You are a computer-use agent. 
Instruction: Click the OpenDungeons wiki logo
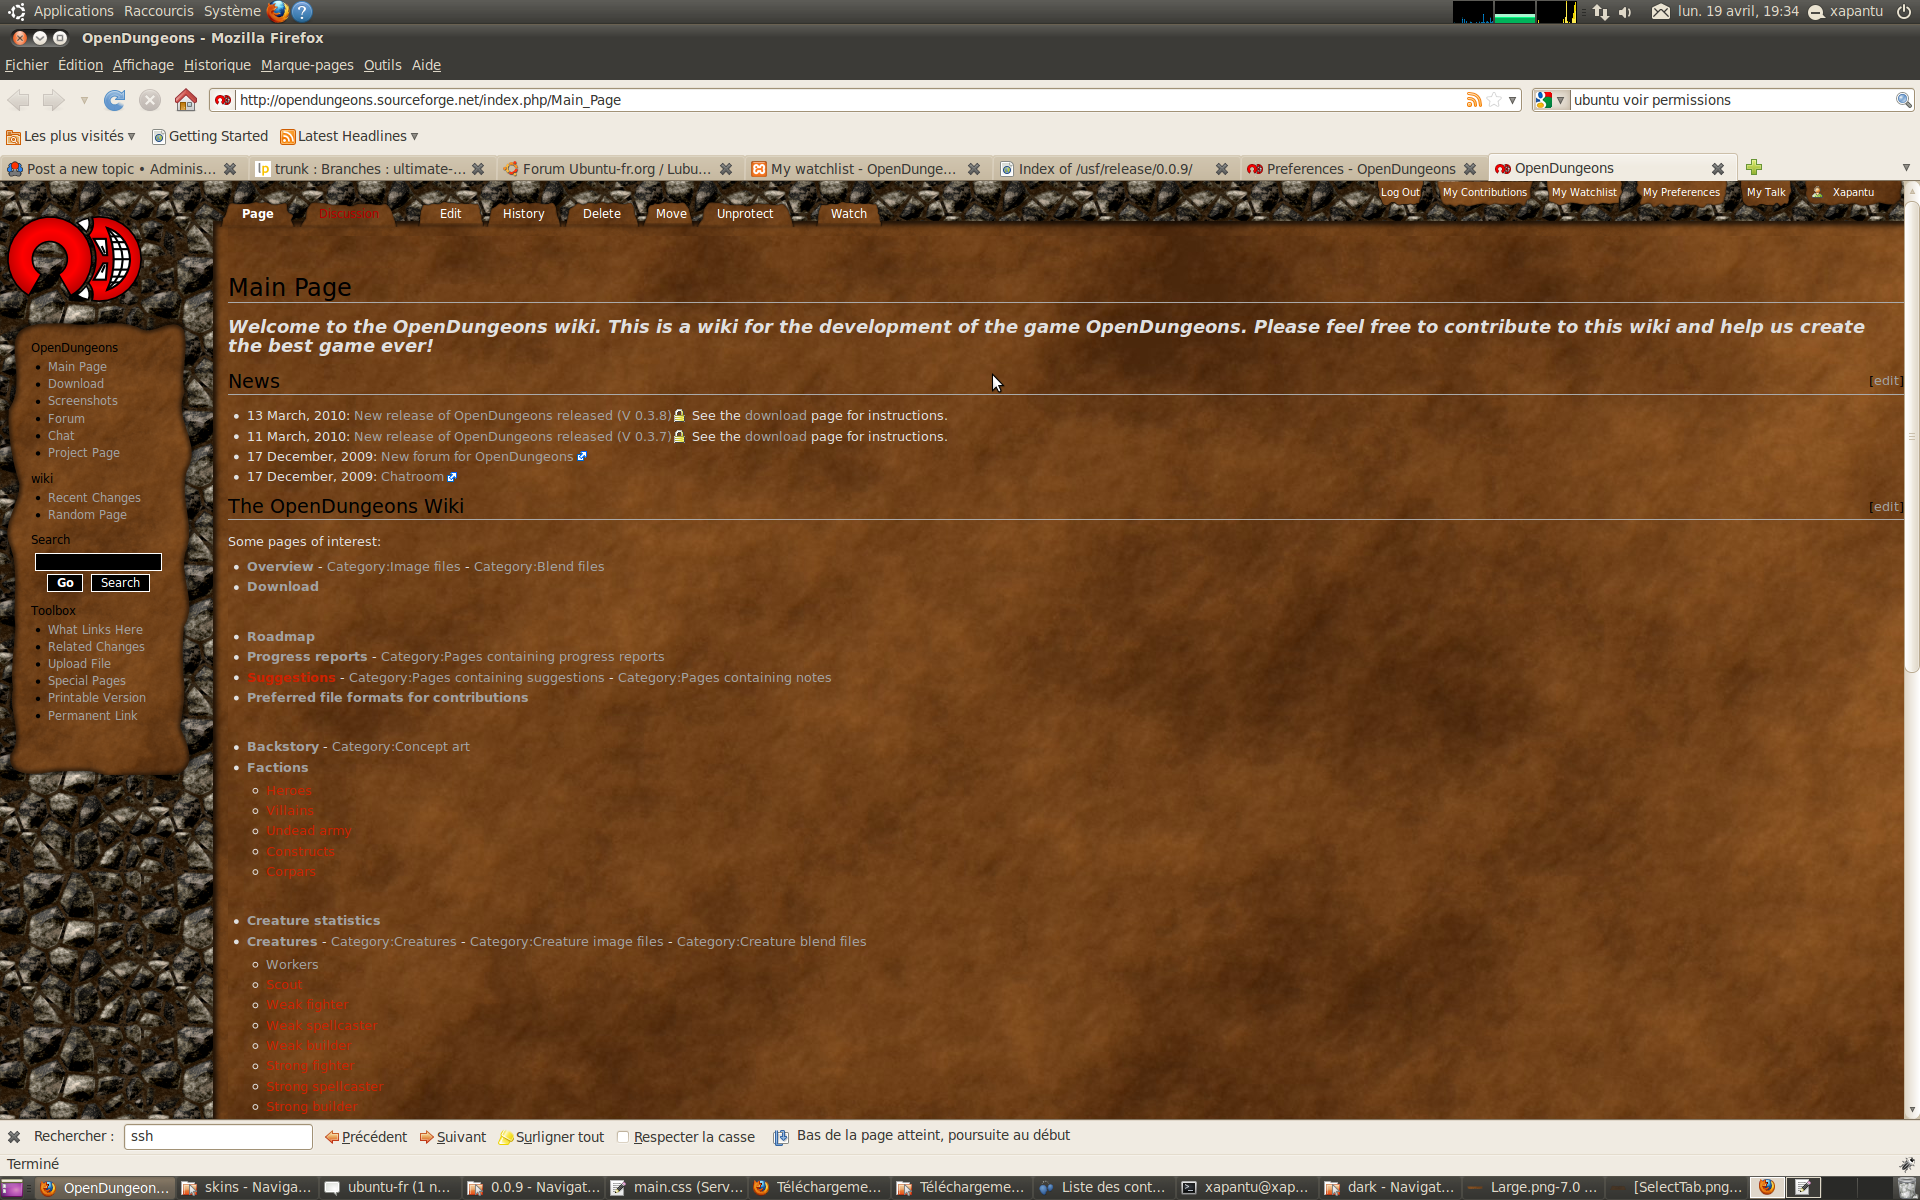tap(74, 258)
